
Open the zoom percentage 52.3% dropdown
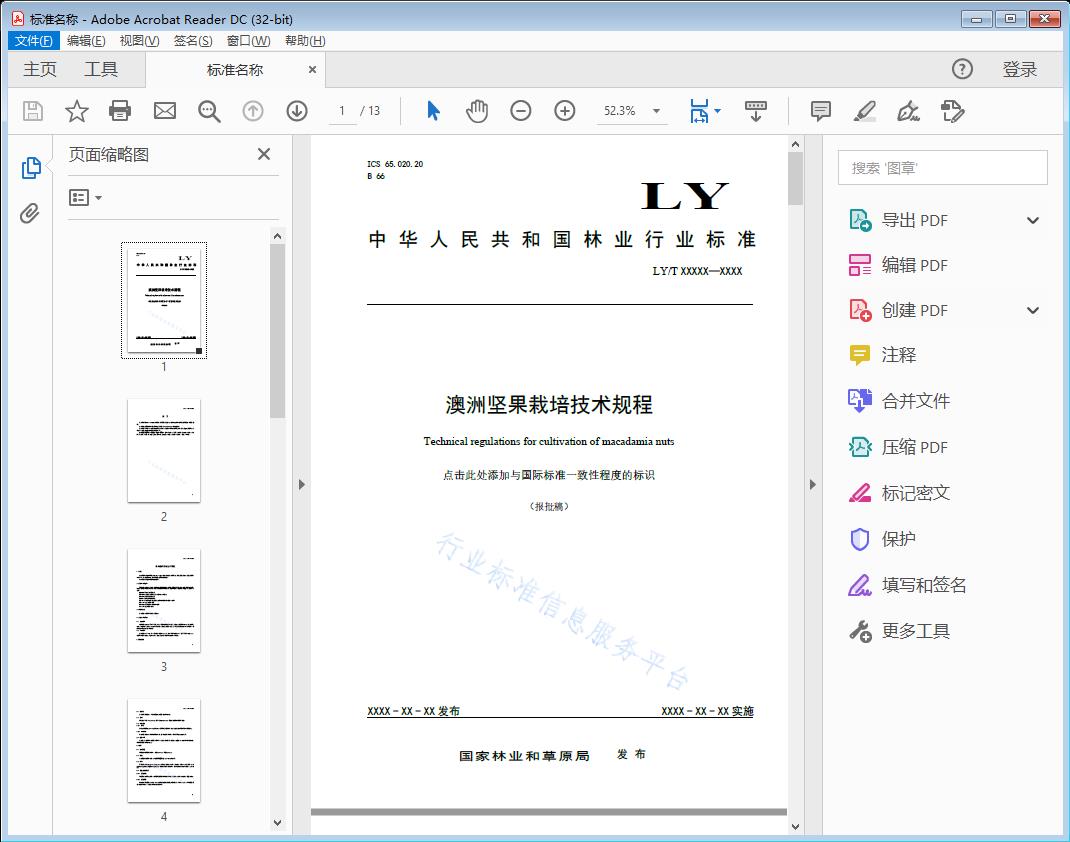632,111
